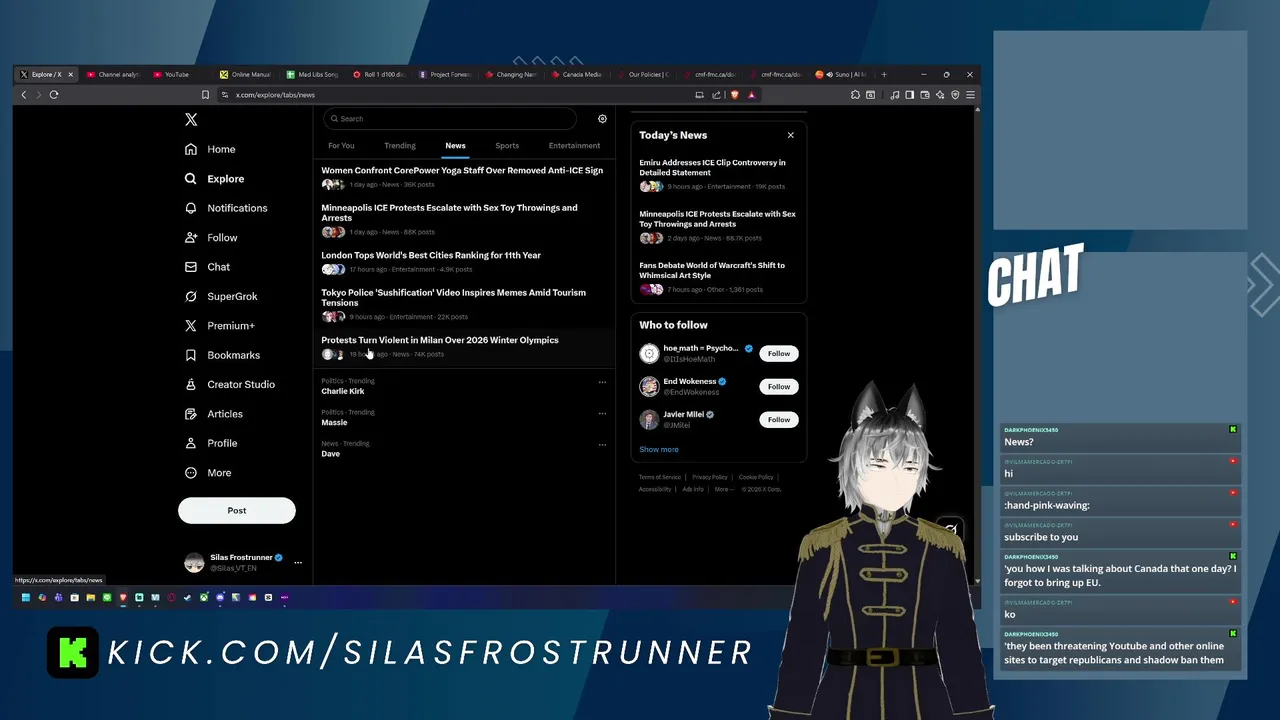Open account menu next to Silas Frostrunner
This screenshot has width=1280, height=720.
point(297,563)
